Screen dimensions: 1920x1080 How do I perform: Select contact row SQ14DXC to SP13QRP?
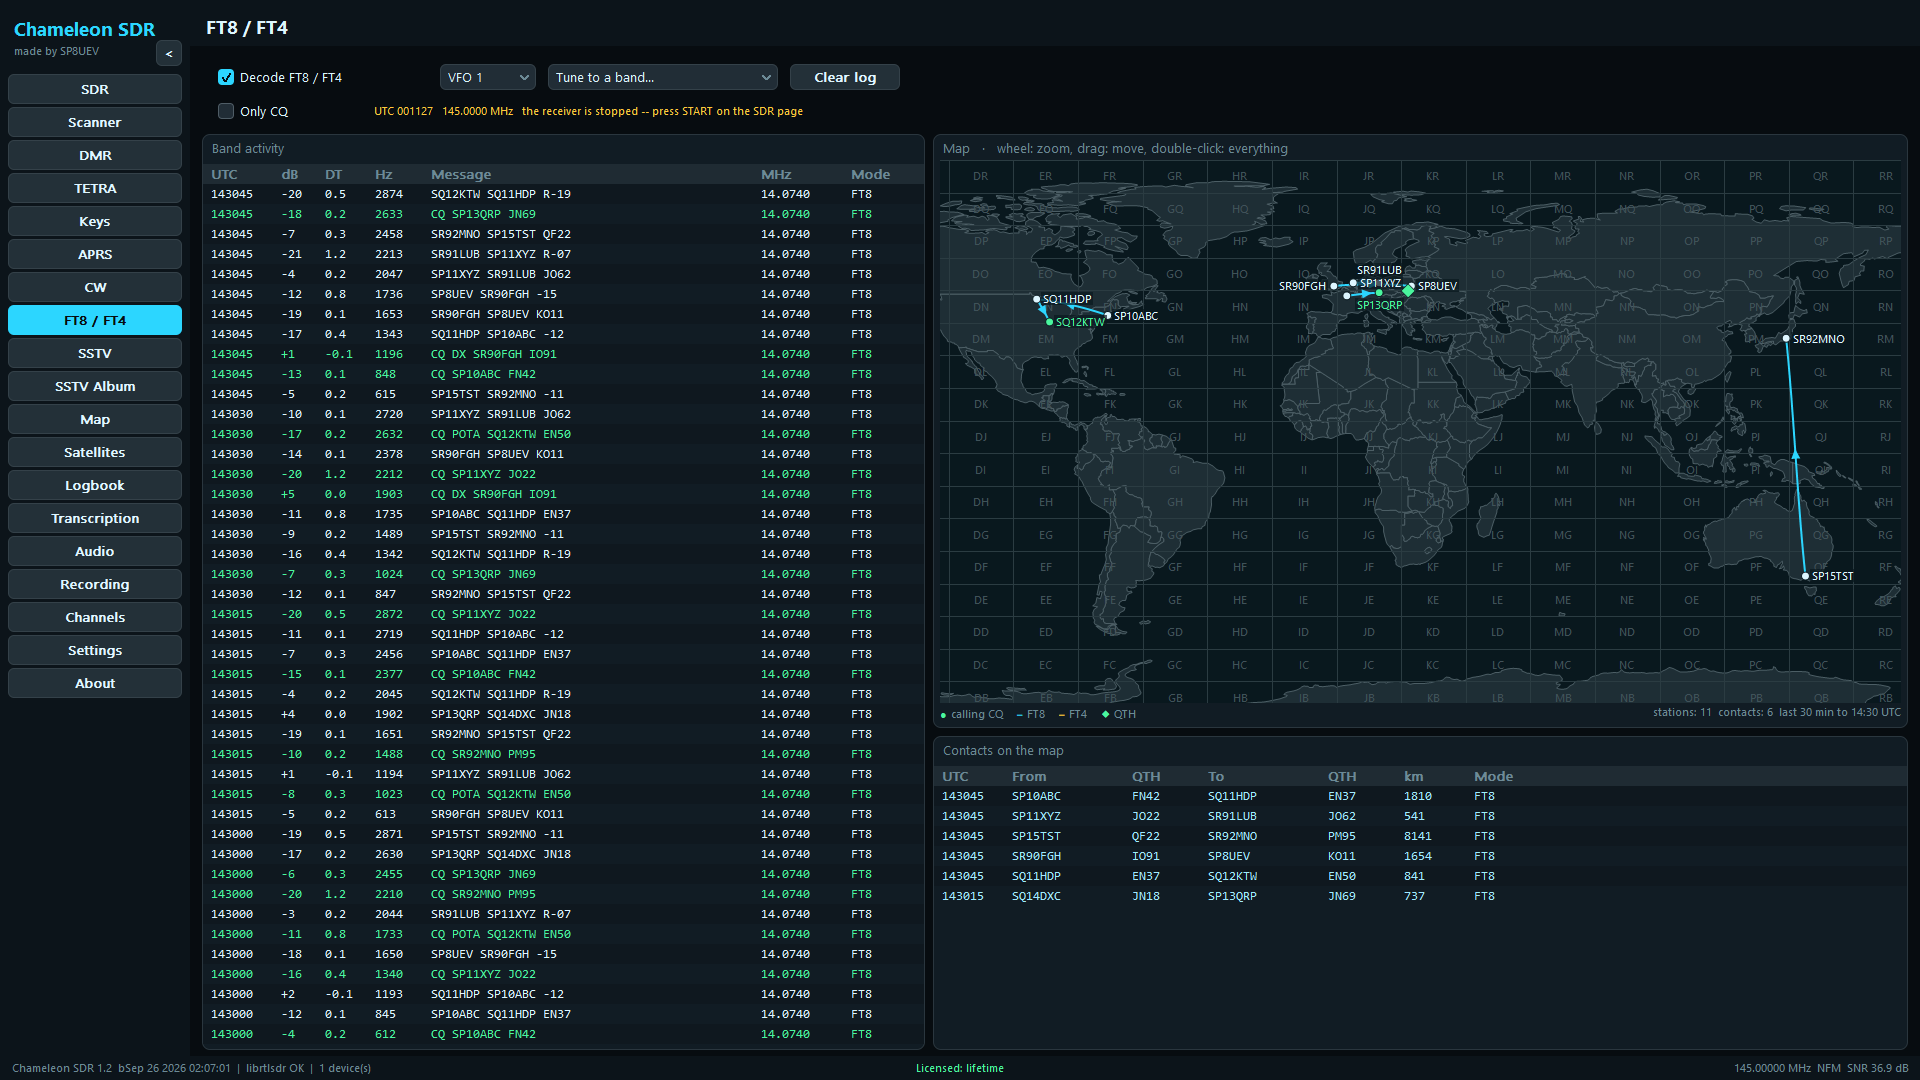pos(1420,896)
